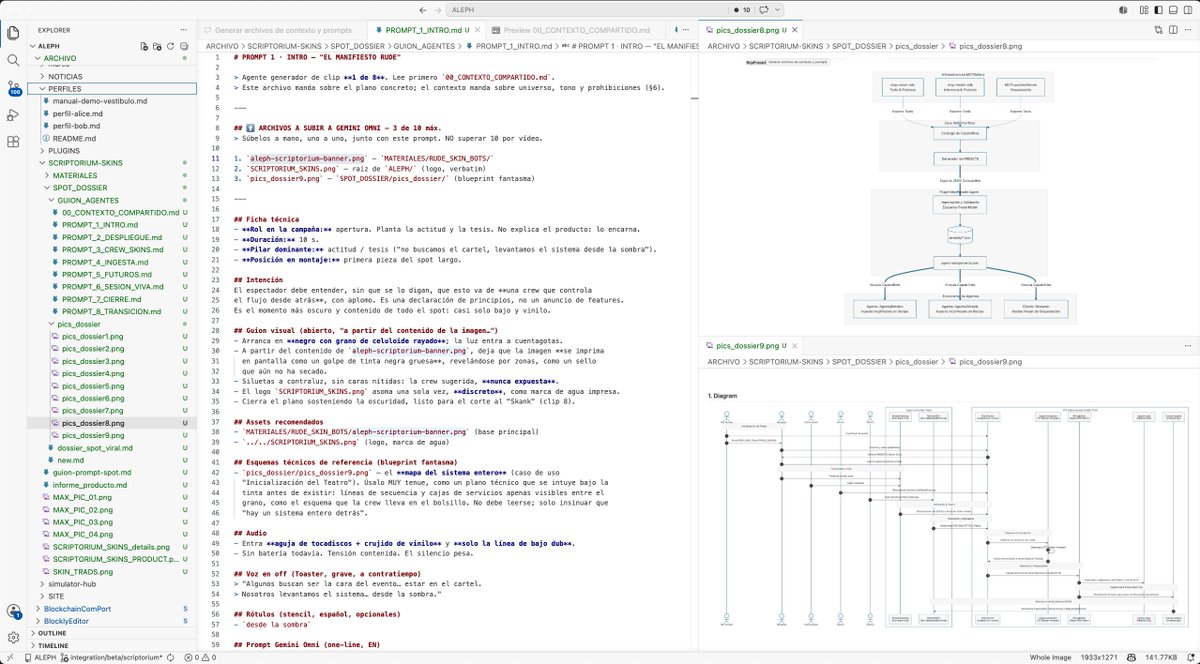Open errors and warnings in status bar
The height and width of the screenshot is (664, 1200).
(x=200, y=657)
